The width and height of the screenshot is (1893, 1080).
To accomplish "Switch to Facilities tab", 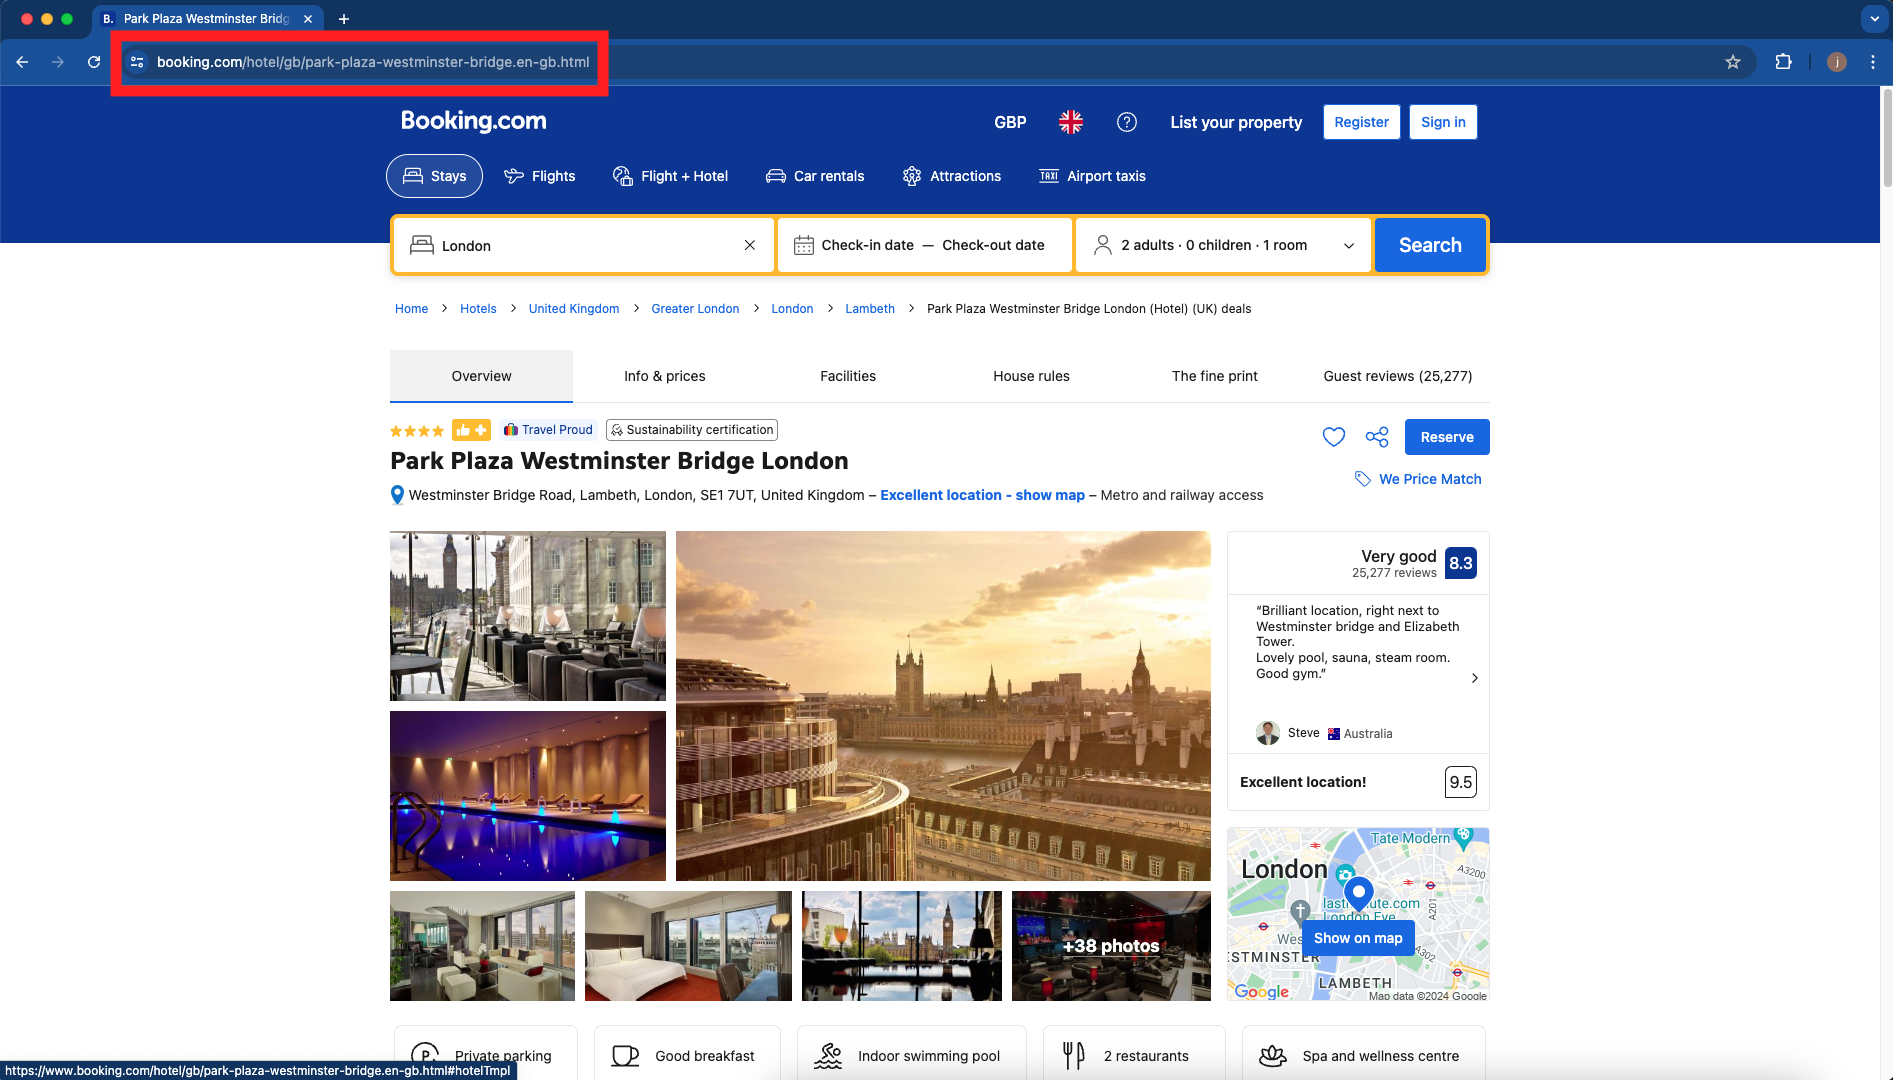I will pyautogui.click(x=848, y=376).
